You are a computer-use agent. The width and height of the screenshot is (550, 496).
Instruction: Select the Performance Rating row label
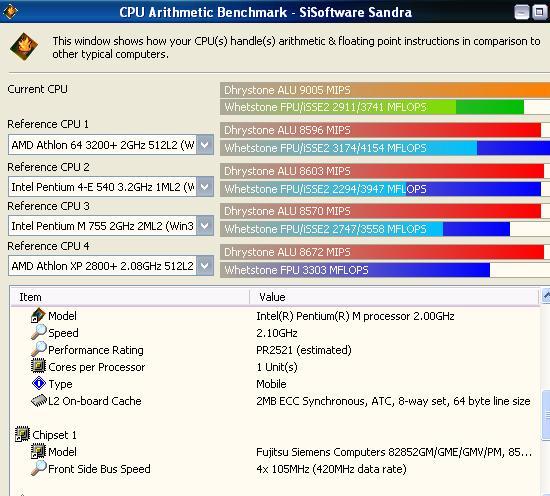coord(96,350)
